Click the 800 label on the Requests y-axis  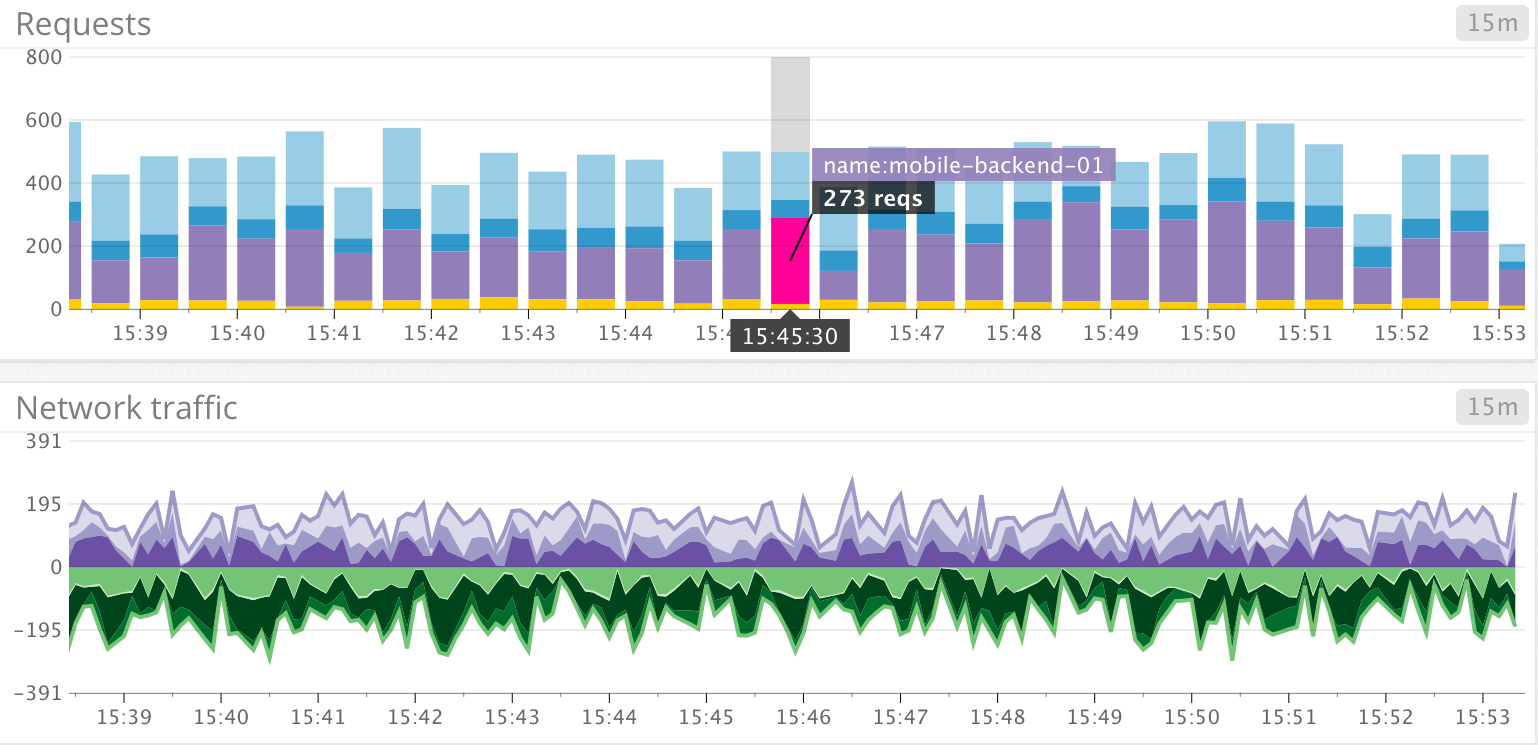tap(45, 57)
